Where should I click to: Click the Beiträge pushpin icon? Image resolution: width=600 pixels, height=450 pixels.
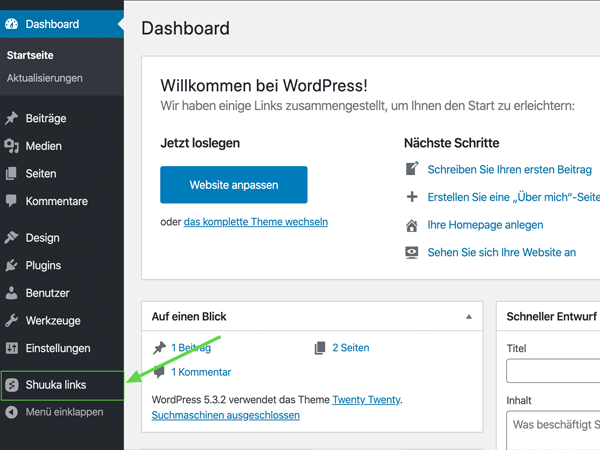point(11,118)
